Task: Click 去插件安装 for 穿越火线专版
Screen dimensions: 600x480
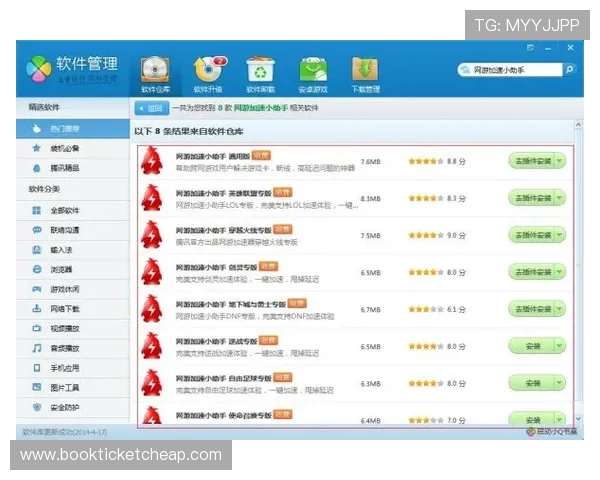Action: pos(531,235)
